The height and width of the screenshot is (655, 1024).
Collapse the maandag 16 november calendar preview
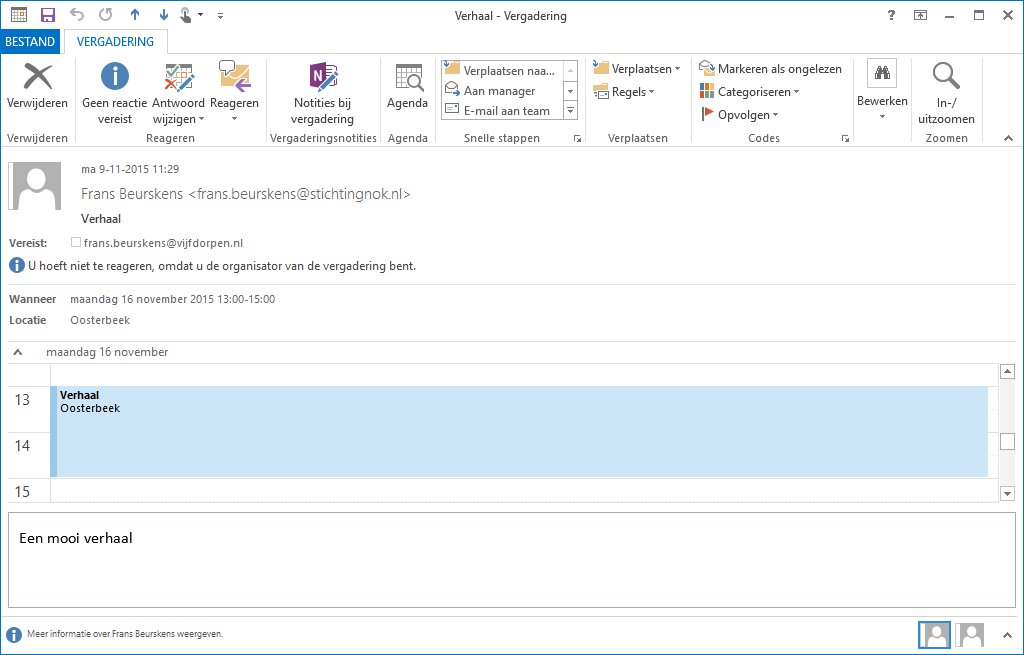tap(18, 352)
